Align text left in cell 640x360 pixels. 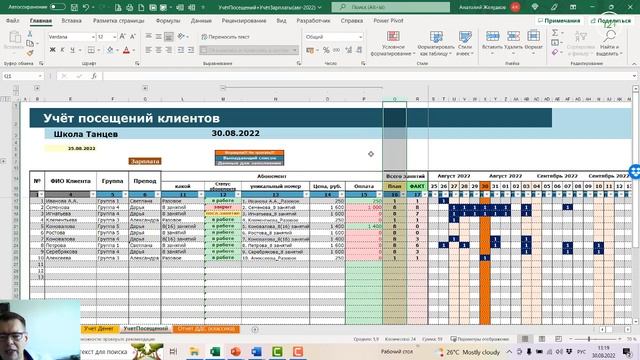click(x=149, y=50)
